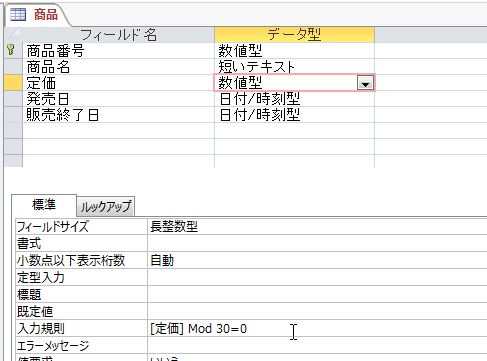Select the 発売日 field name cell

point(118,98)
